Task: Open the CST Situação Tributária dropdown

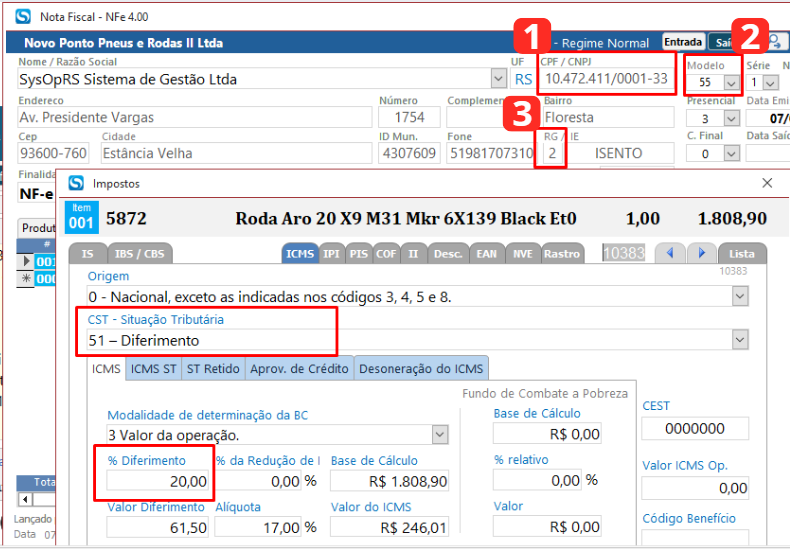Action: pos(740,340)
